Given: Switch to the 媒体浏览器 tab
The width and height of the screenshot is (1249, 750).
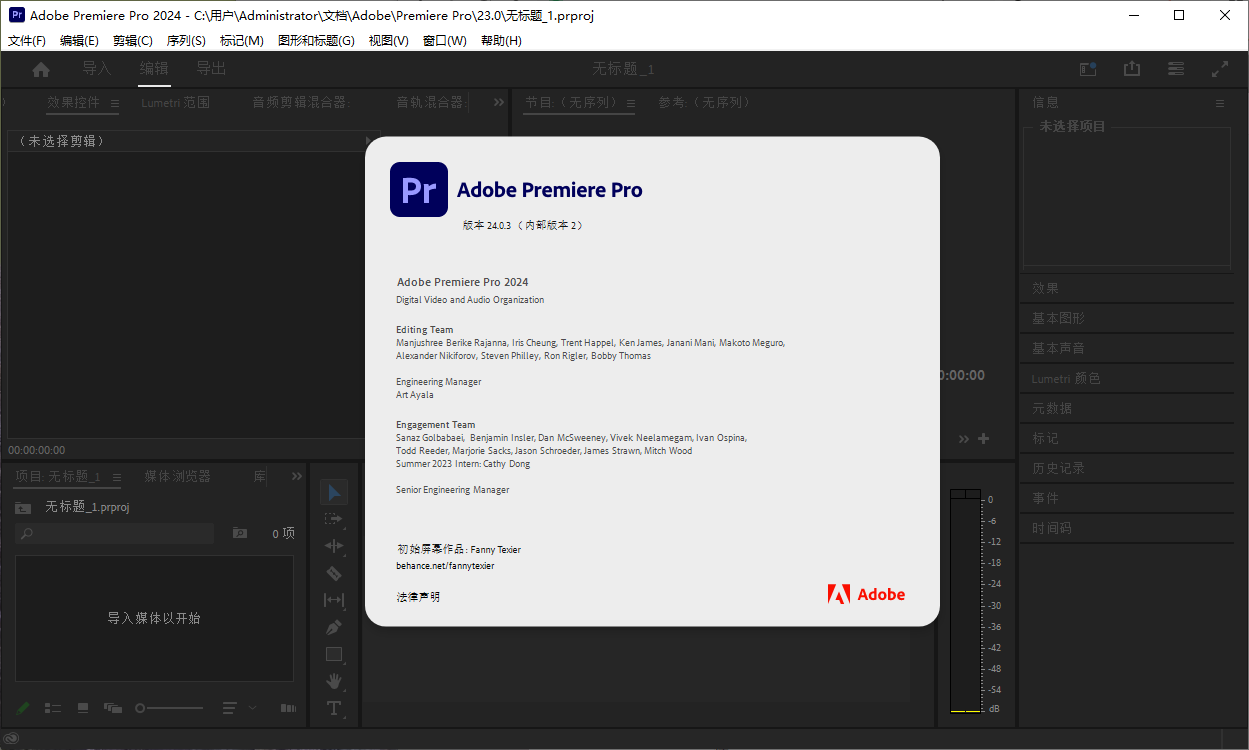Looking at the screenshot, I should click(177, 477).
